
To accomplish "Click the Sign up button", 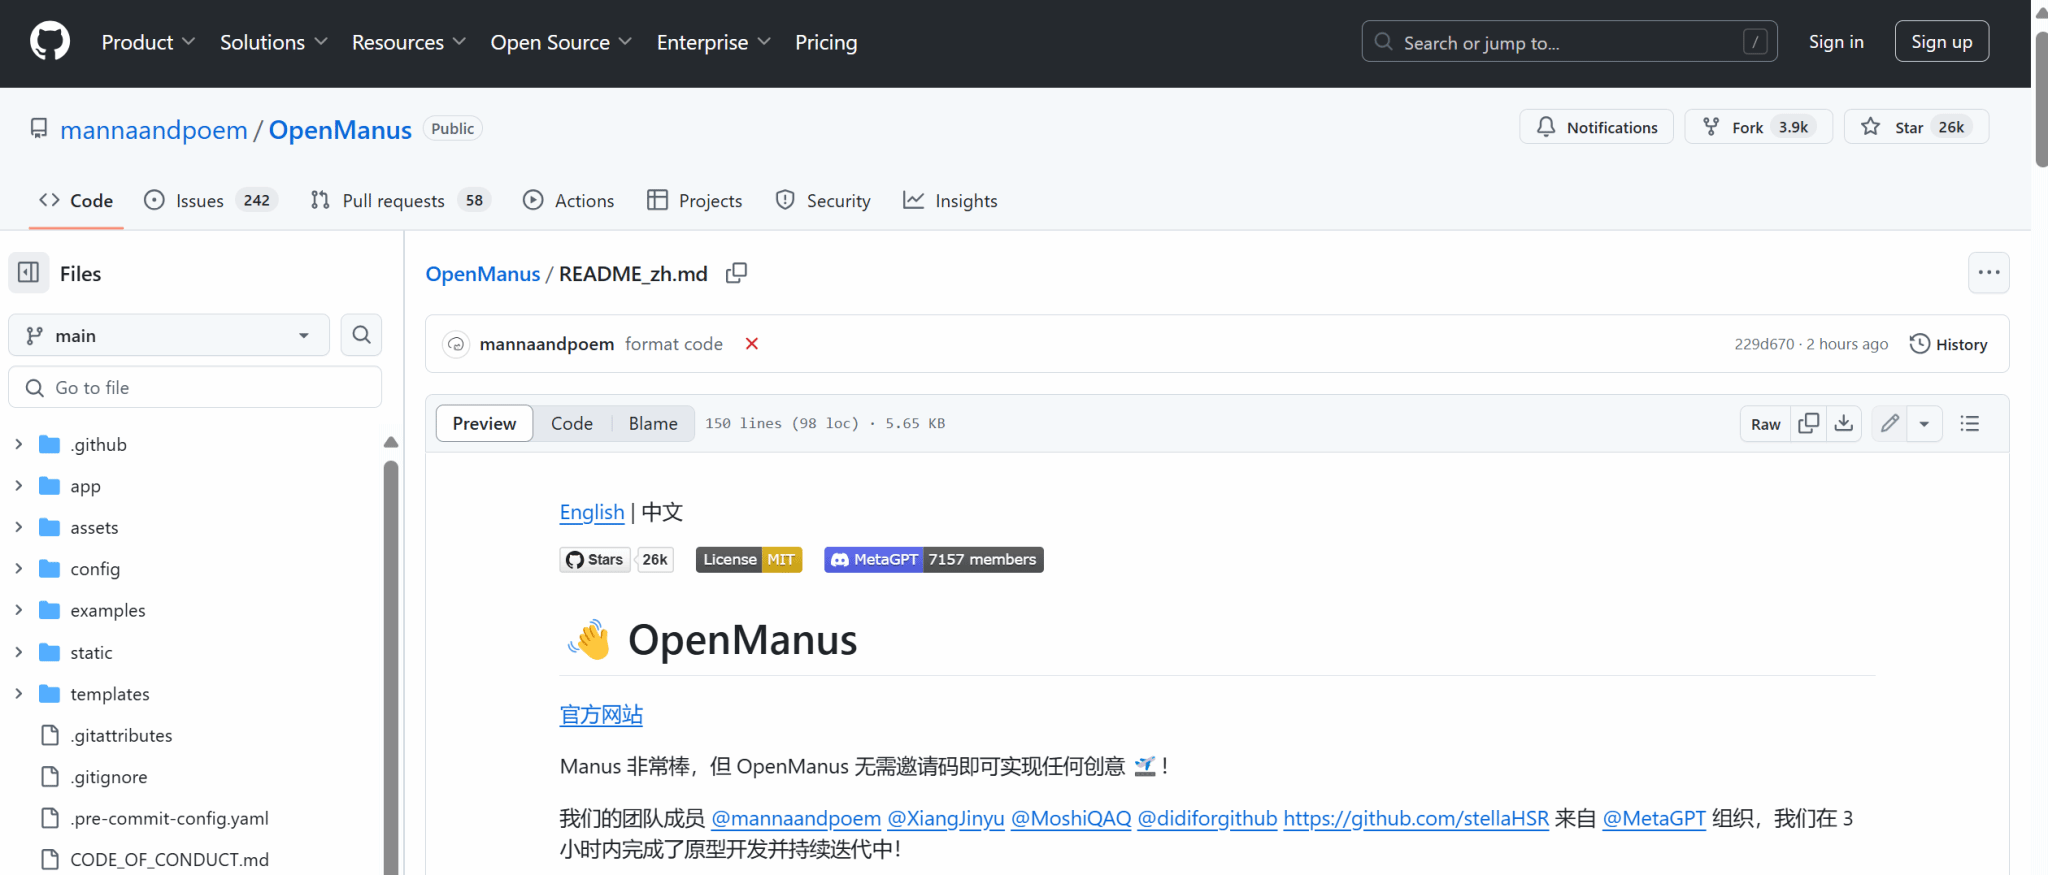I will point(1940,42).
